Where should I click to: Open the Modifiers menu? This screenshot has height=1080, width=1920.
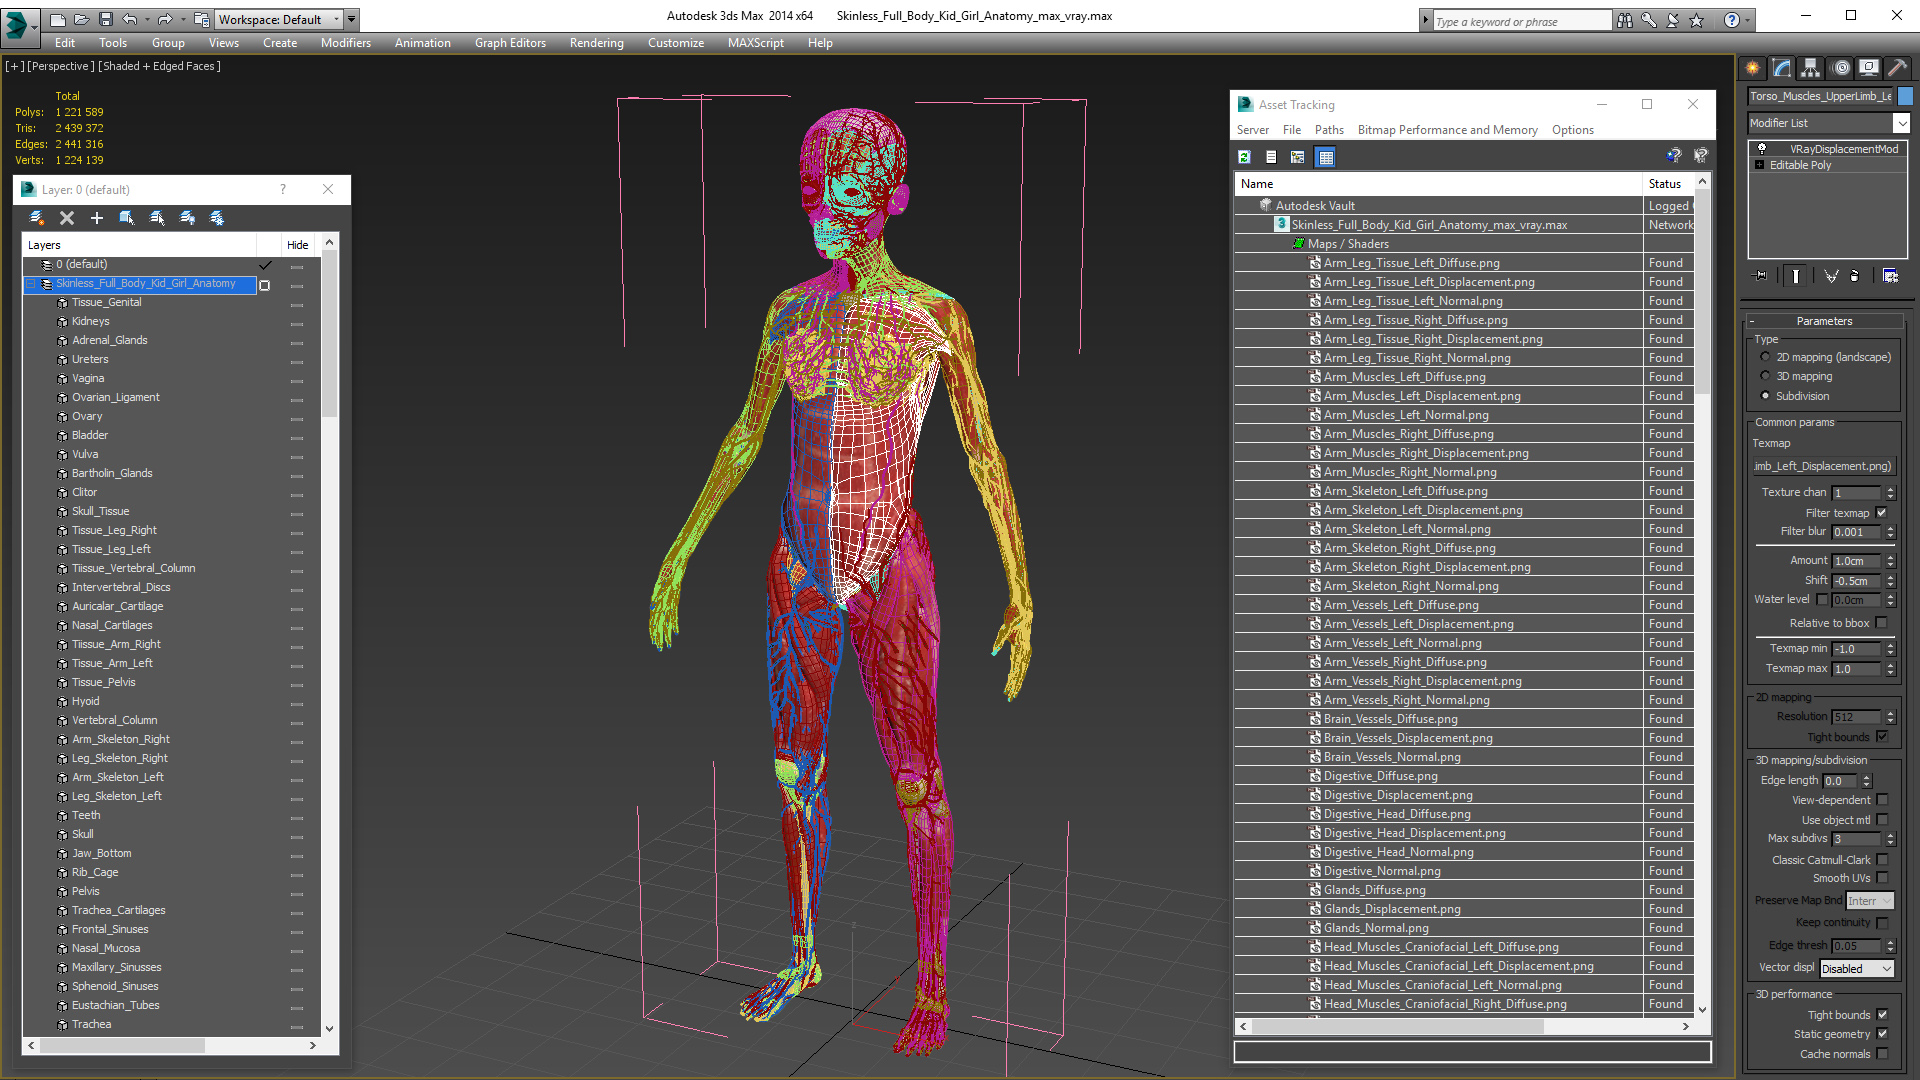pos(346,43)
